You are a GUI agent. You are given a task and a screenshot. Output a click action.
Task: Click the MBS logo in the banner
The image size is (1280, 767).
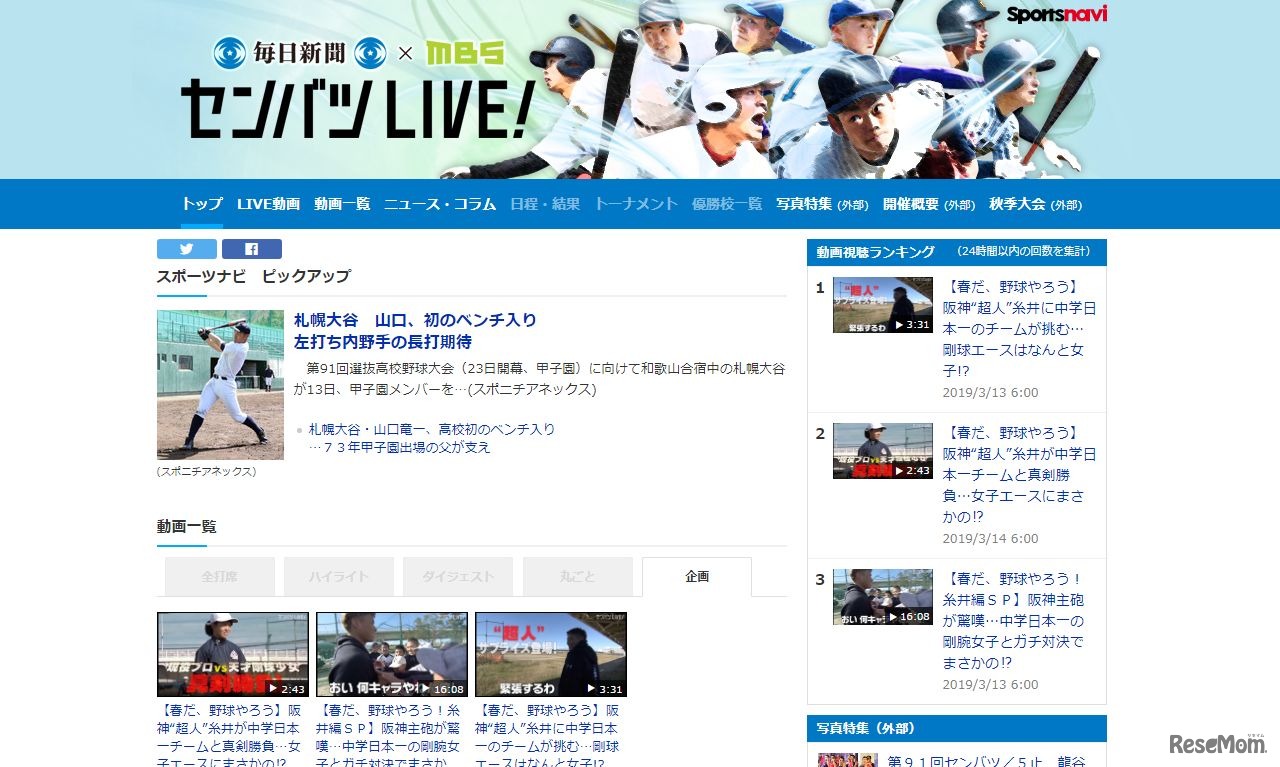tap(464, 52)
